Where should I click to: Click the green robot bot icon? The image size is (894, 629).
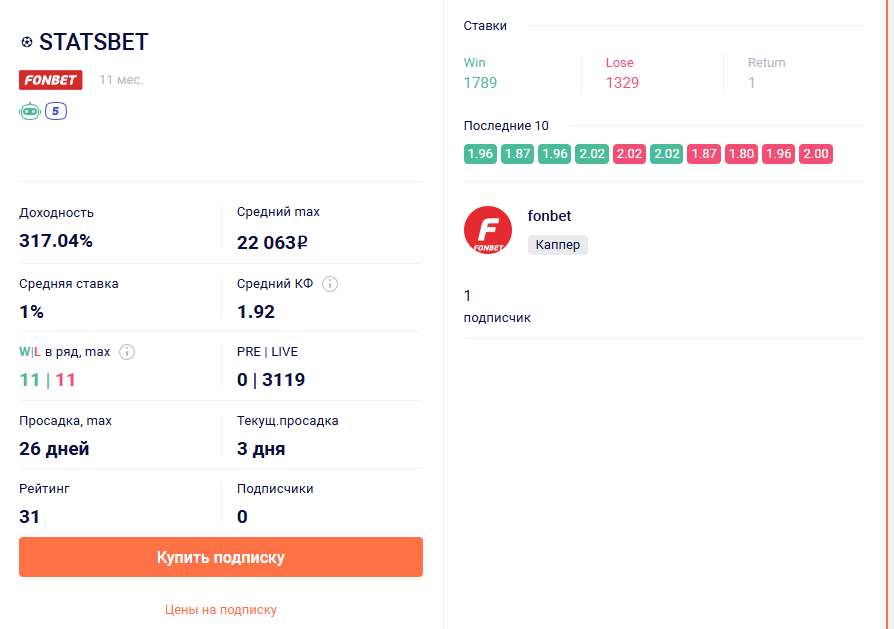tap(30, 111)
